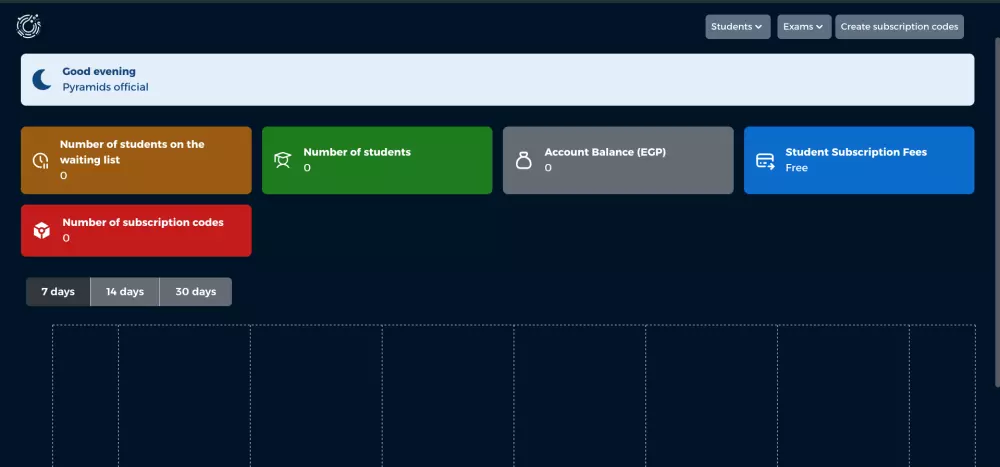Screen dimensions: 1000x467
Task: Open the Number of subscription codes card
Action: click(136, 230)
